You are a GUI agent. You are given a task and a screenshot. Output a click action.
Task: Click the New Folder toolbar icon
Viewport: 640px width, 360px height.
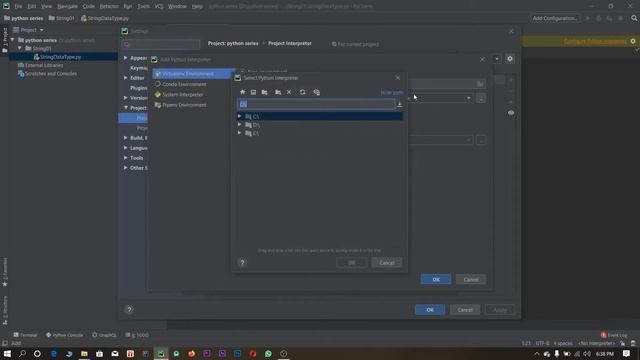[278, 92]
